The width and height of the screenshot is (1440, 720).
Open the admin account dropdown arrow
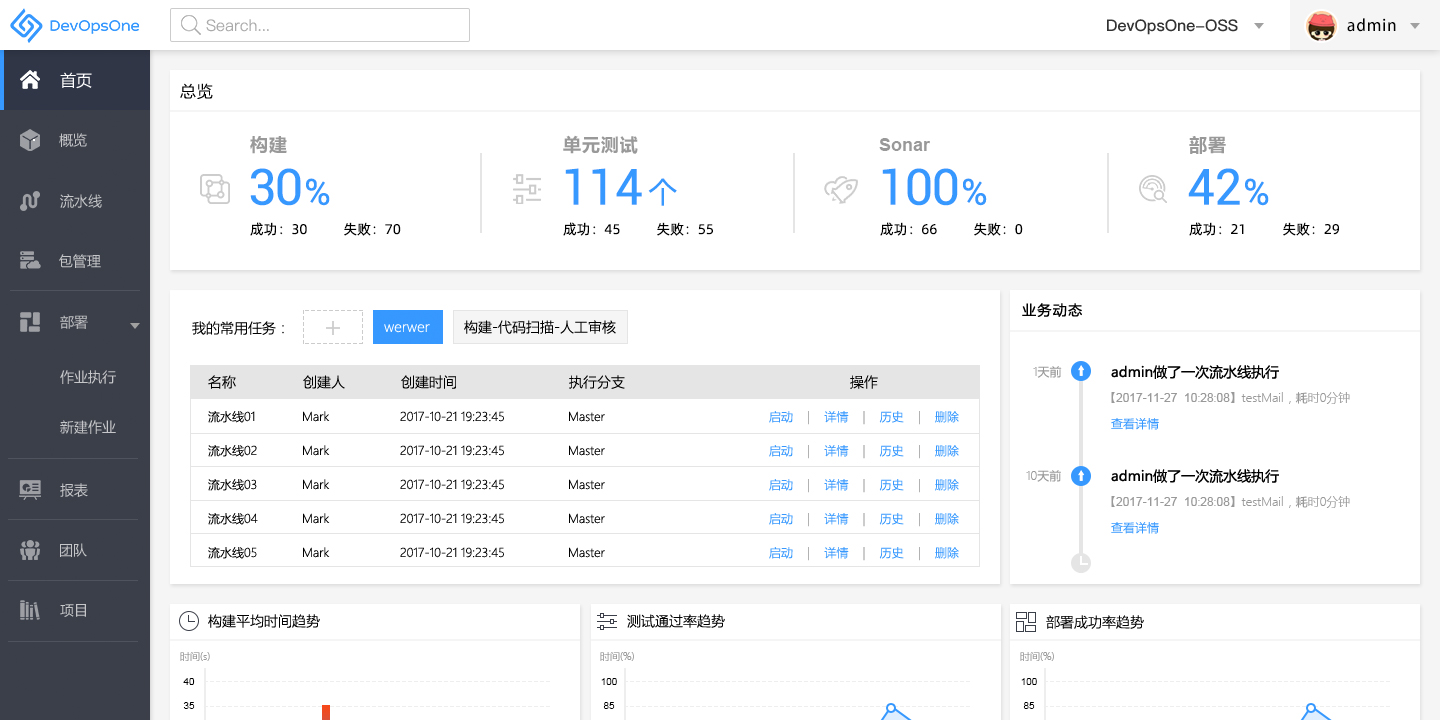pos(1415,26)
